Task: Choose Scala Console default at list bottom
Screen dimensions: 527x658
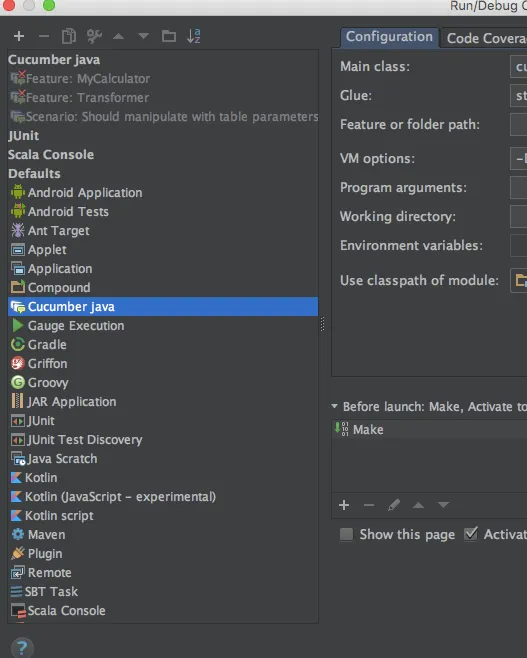Action: coord(163,611)
